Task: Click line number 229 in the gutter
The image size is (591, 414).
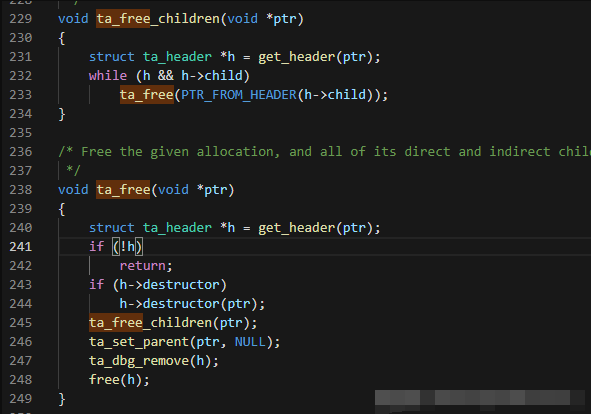Action: [x=21, y=19]
